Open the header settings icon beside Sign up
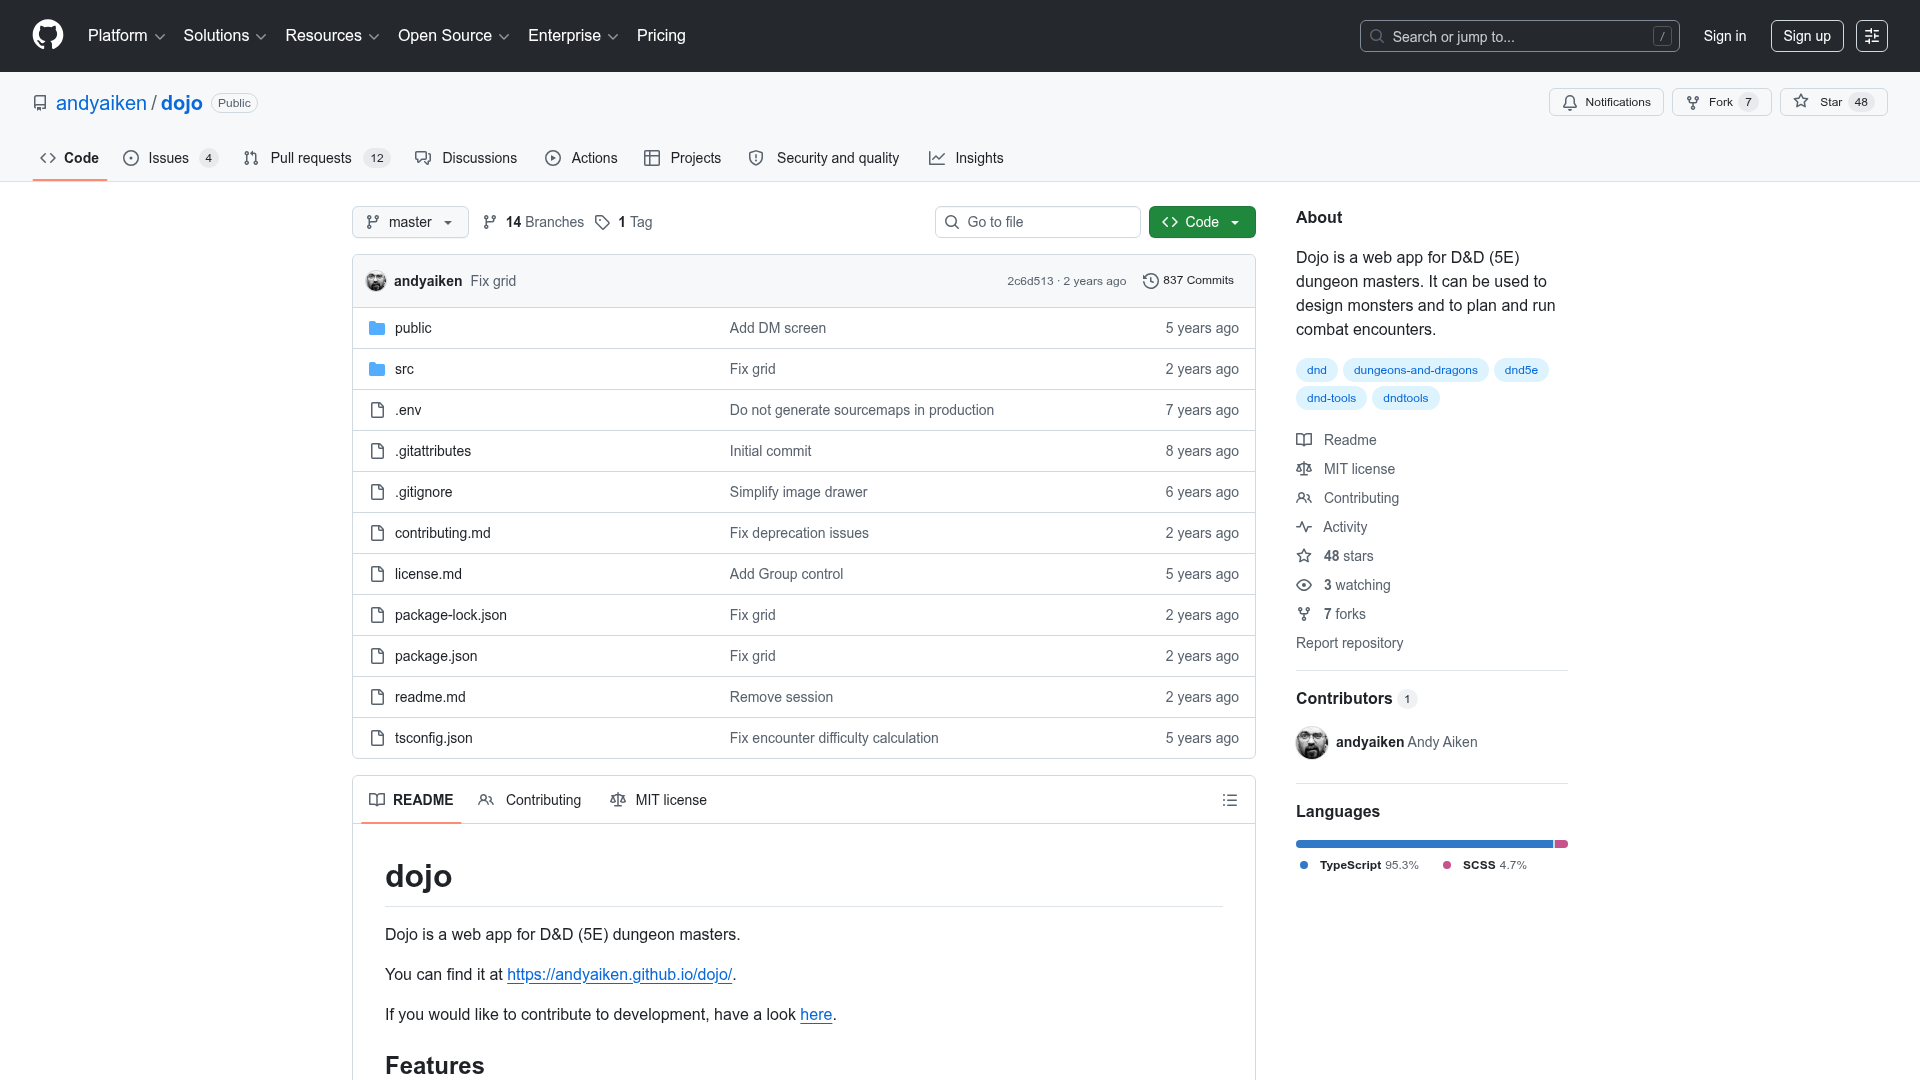 click(x=1871, y=36)
